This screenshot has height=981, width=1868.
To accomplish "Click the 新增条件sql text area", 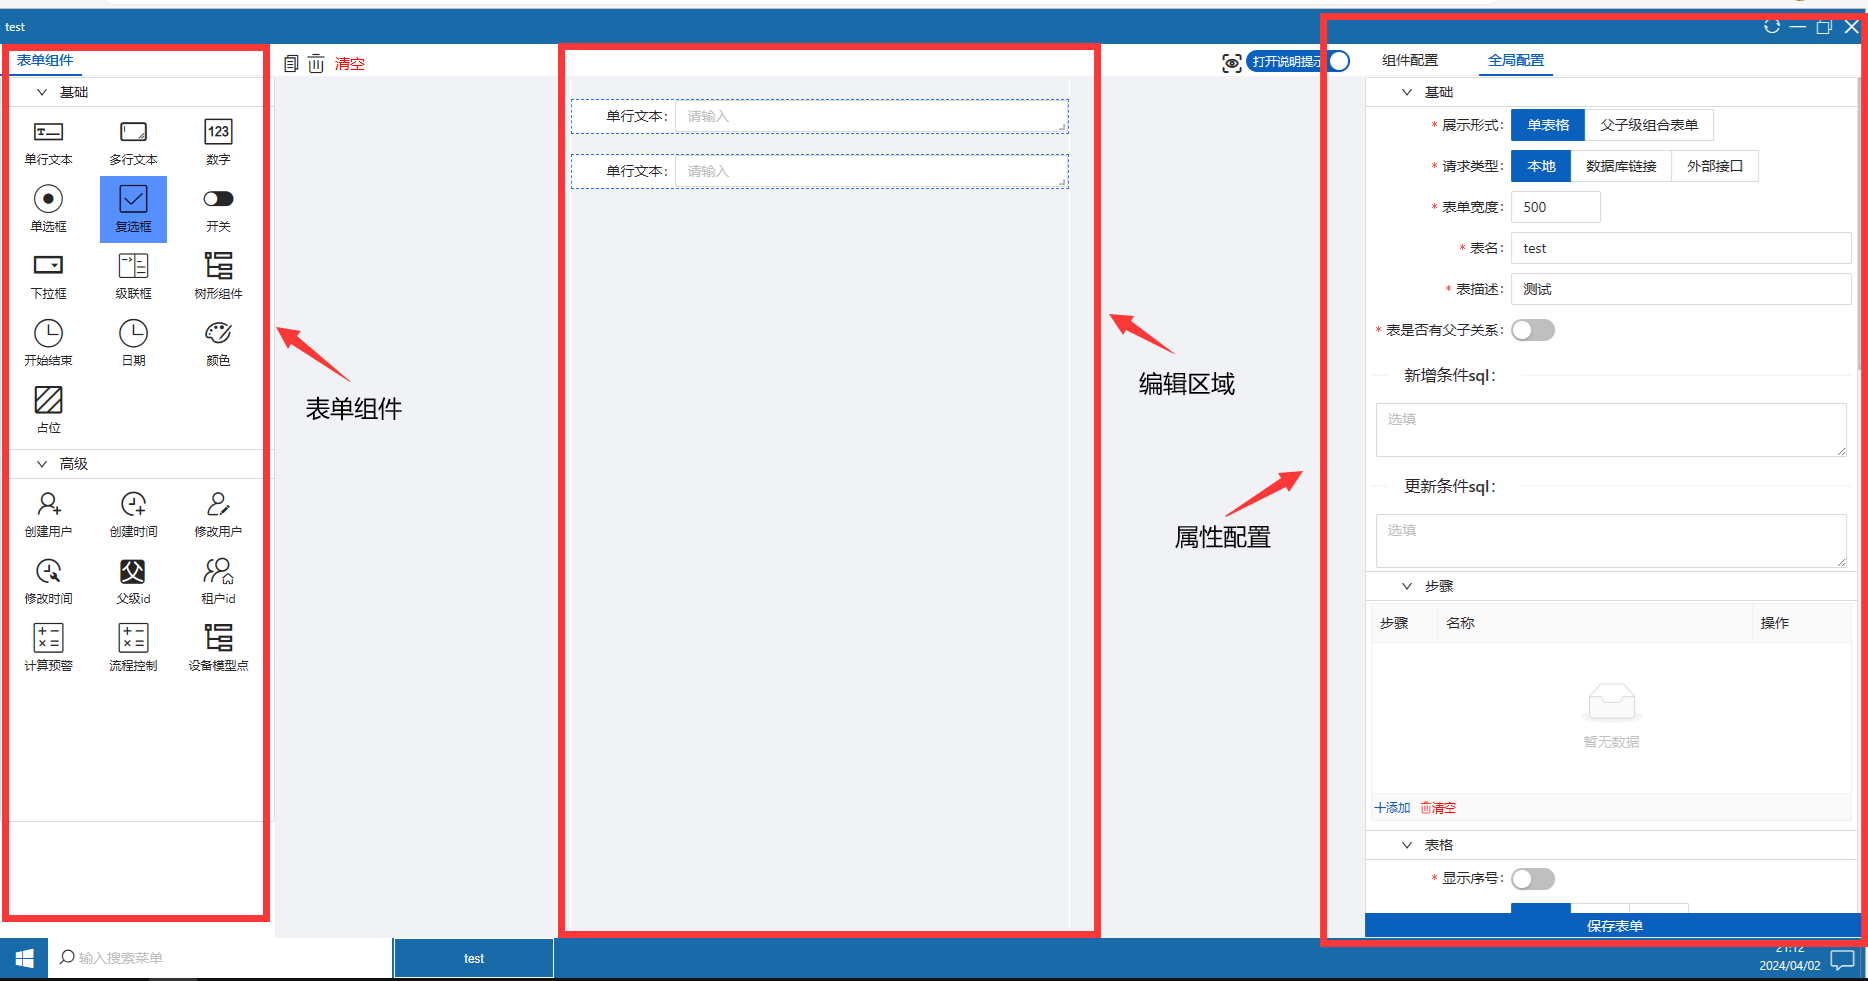I will (1611, 430).
